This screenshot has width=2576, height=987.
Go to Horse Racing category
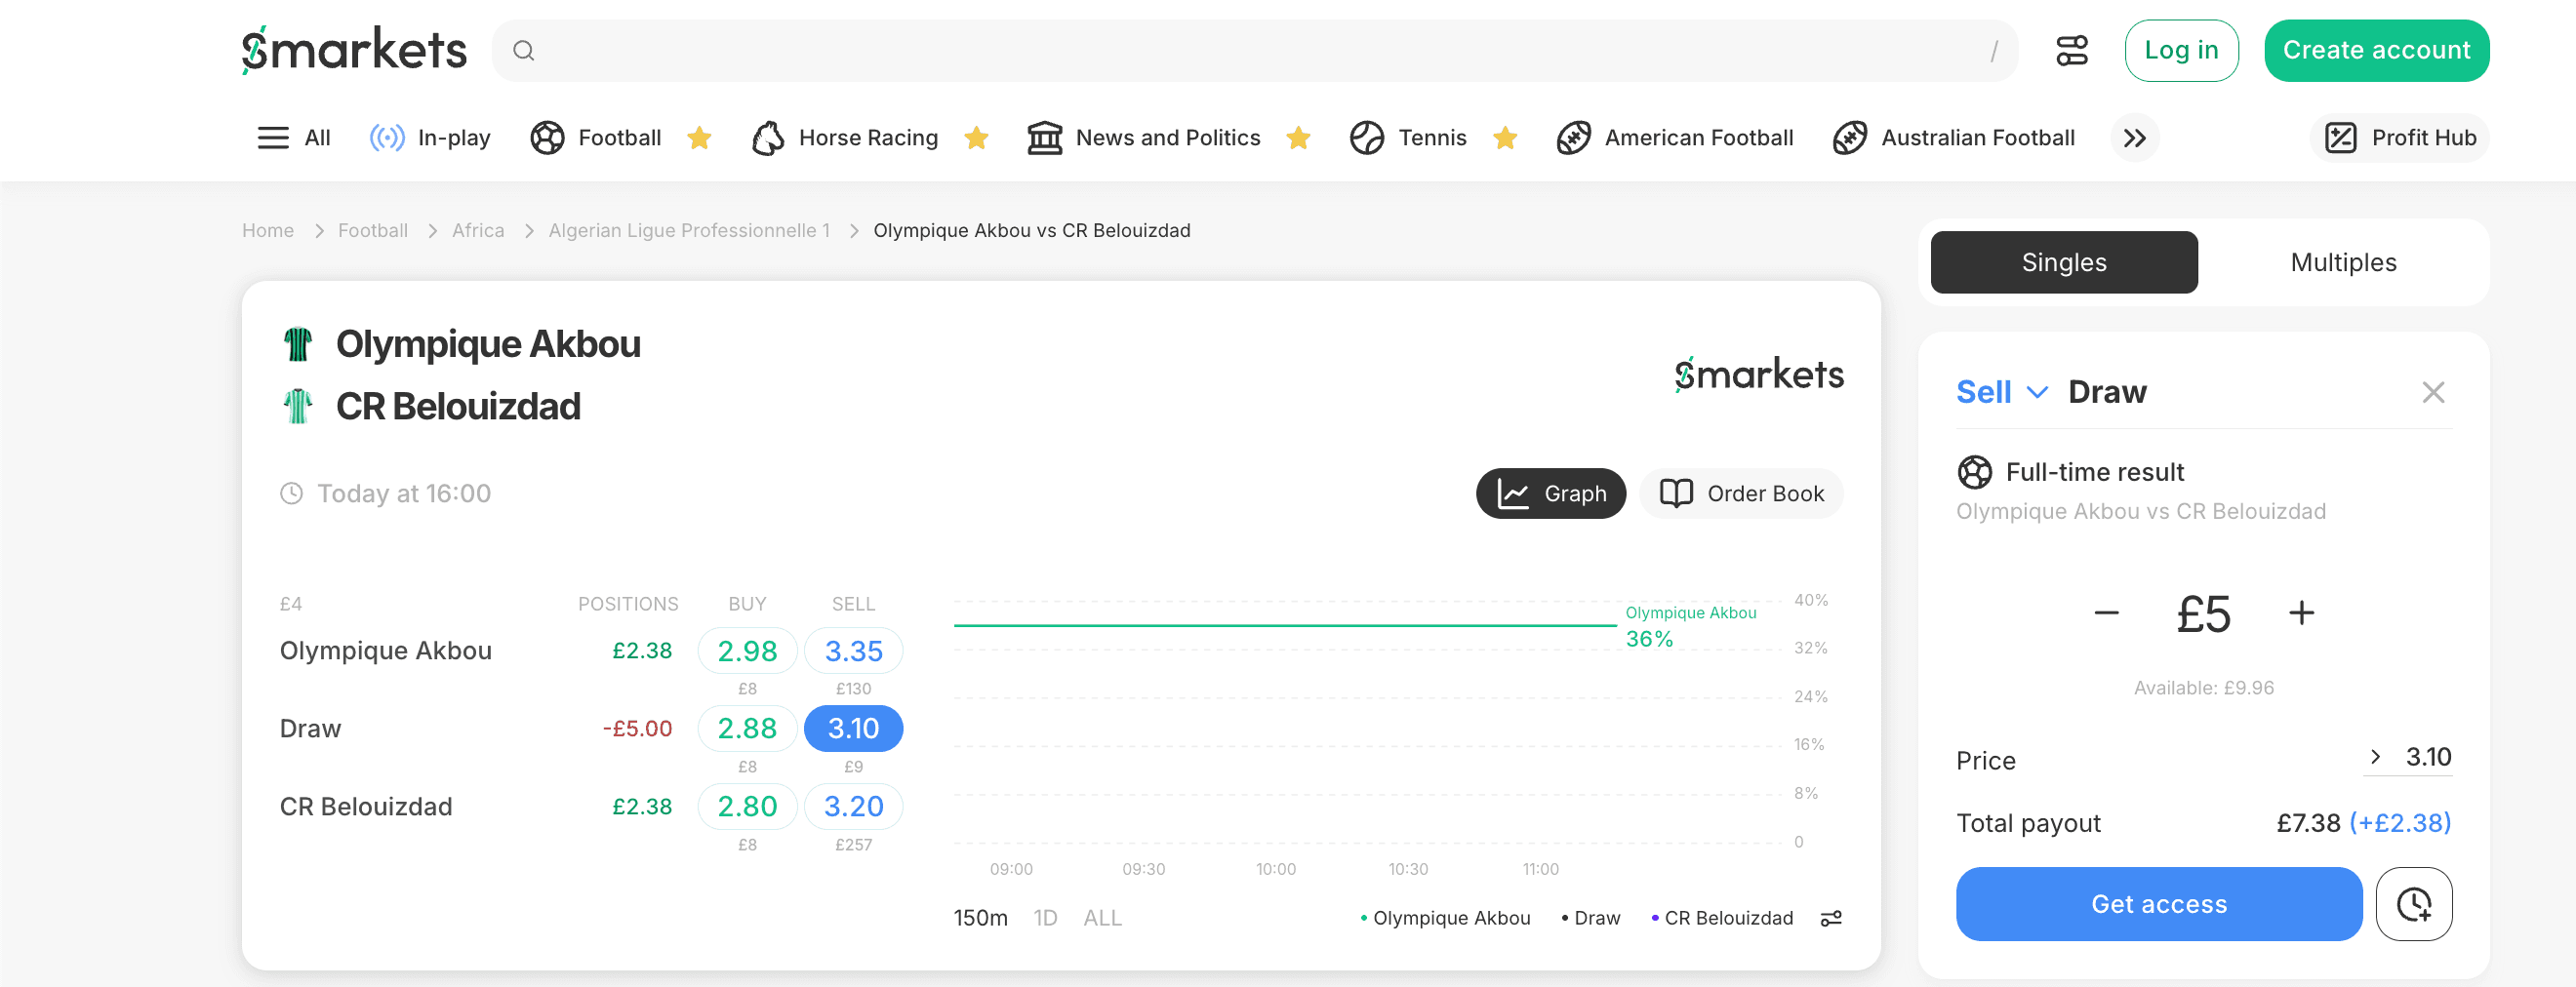[x=844, y=138]
